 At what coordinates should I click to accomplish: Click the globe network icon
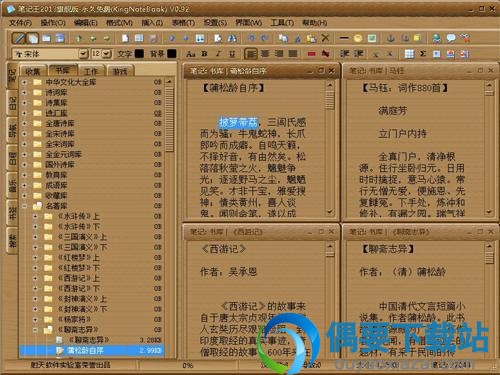[436, 38]
